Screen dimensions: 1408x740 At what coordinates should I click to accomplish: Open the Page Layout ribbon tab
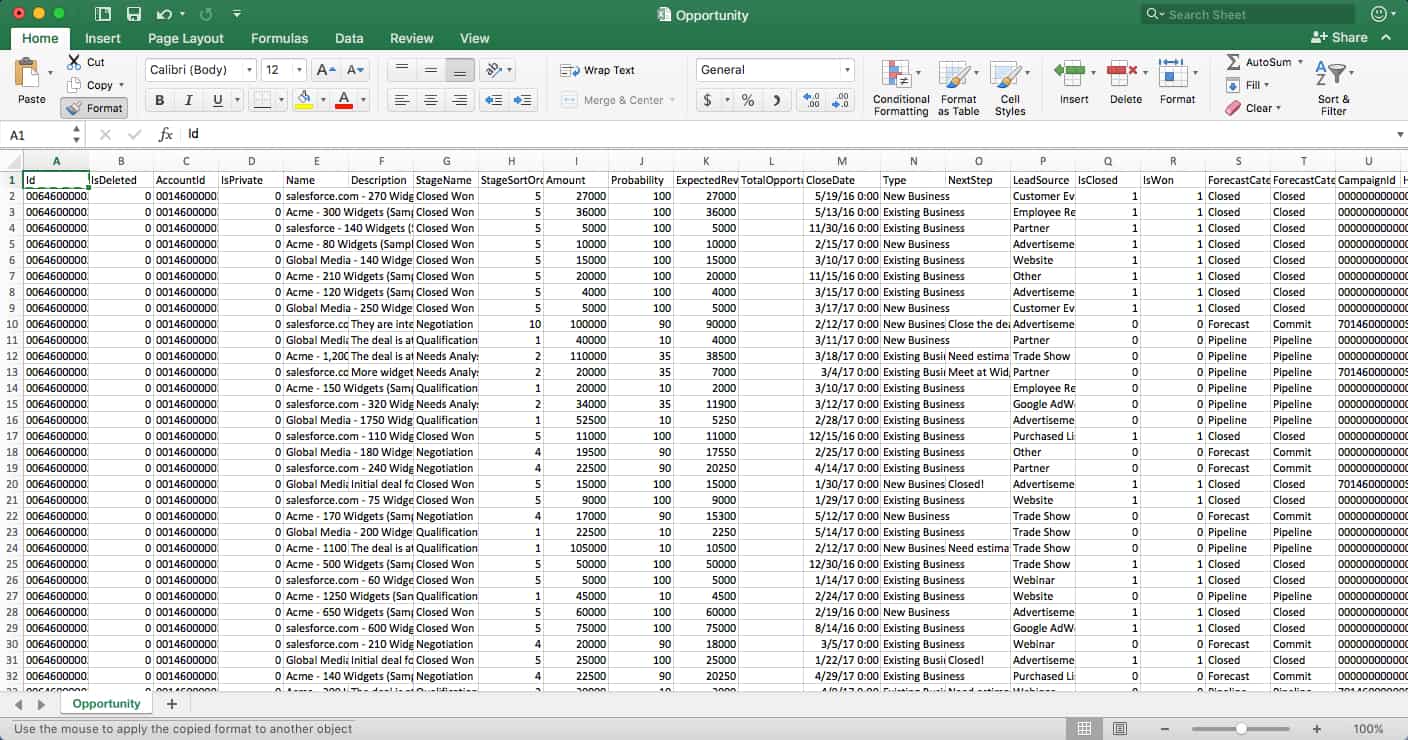(186, 38)
